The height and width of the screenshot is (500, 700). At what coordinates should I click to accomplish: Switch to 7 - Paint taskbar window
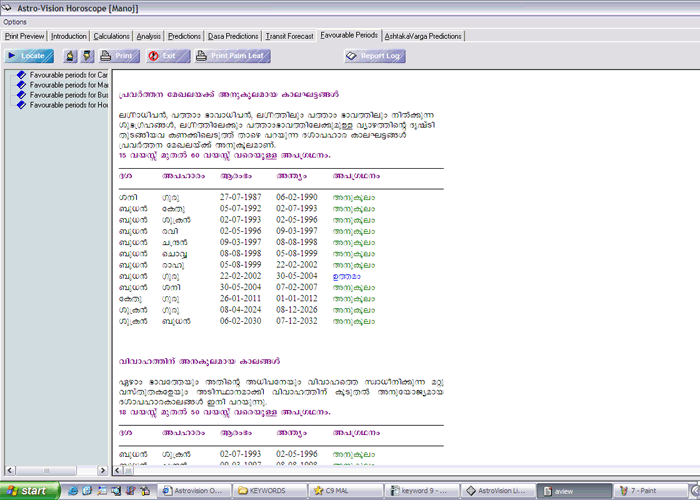(650, 491)
